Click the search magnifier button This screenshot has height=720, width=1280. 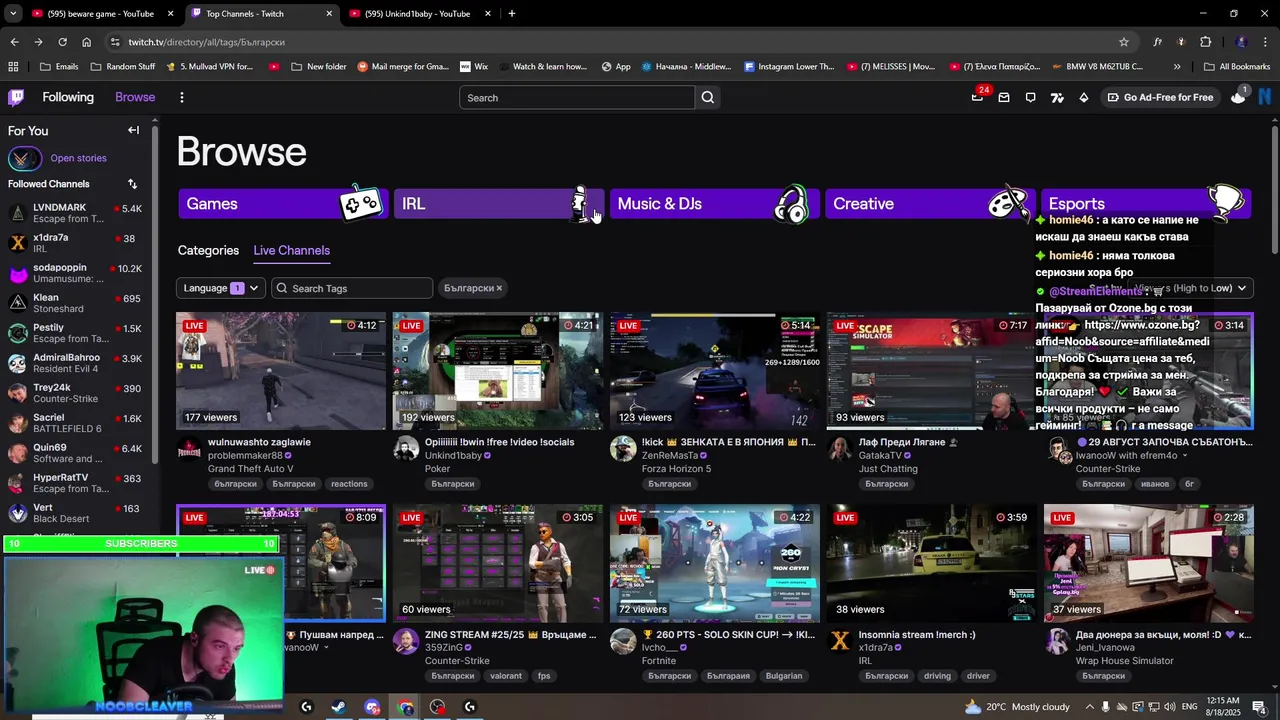(708, 97)
